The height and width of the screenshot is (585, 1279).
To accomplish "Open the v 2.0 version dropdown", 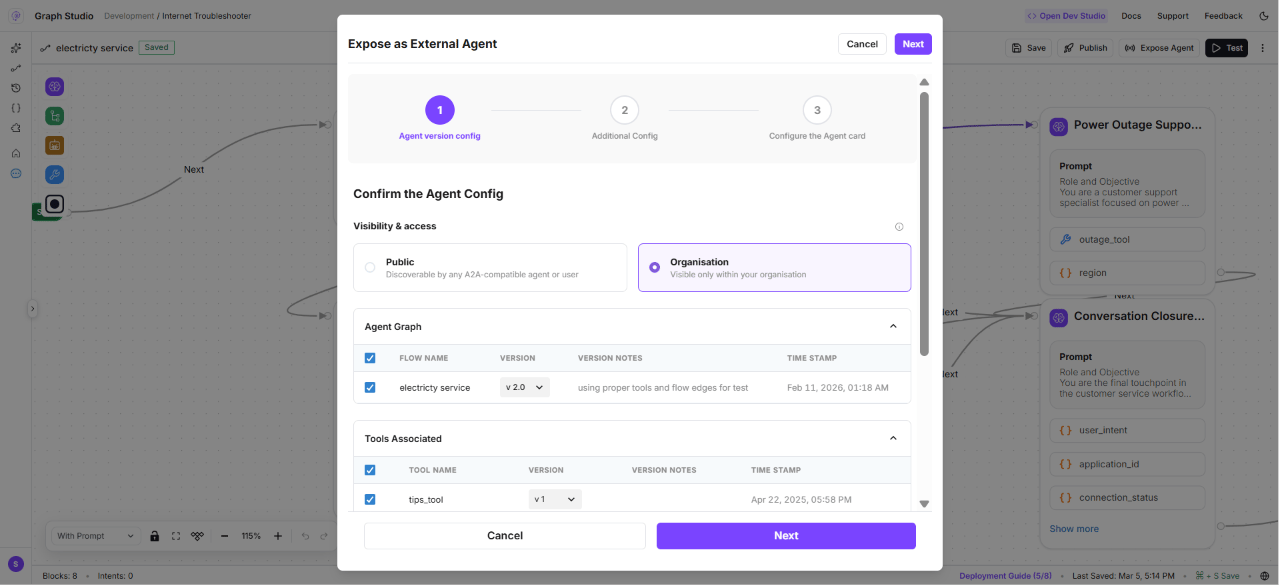I will click(525, 387).
